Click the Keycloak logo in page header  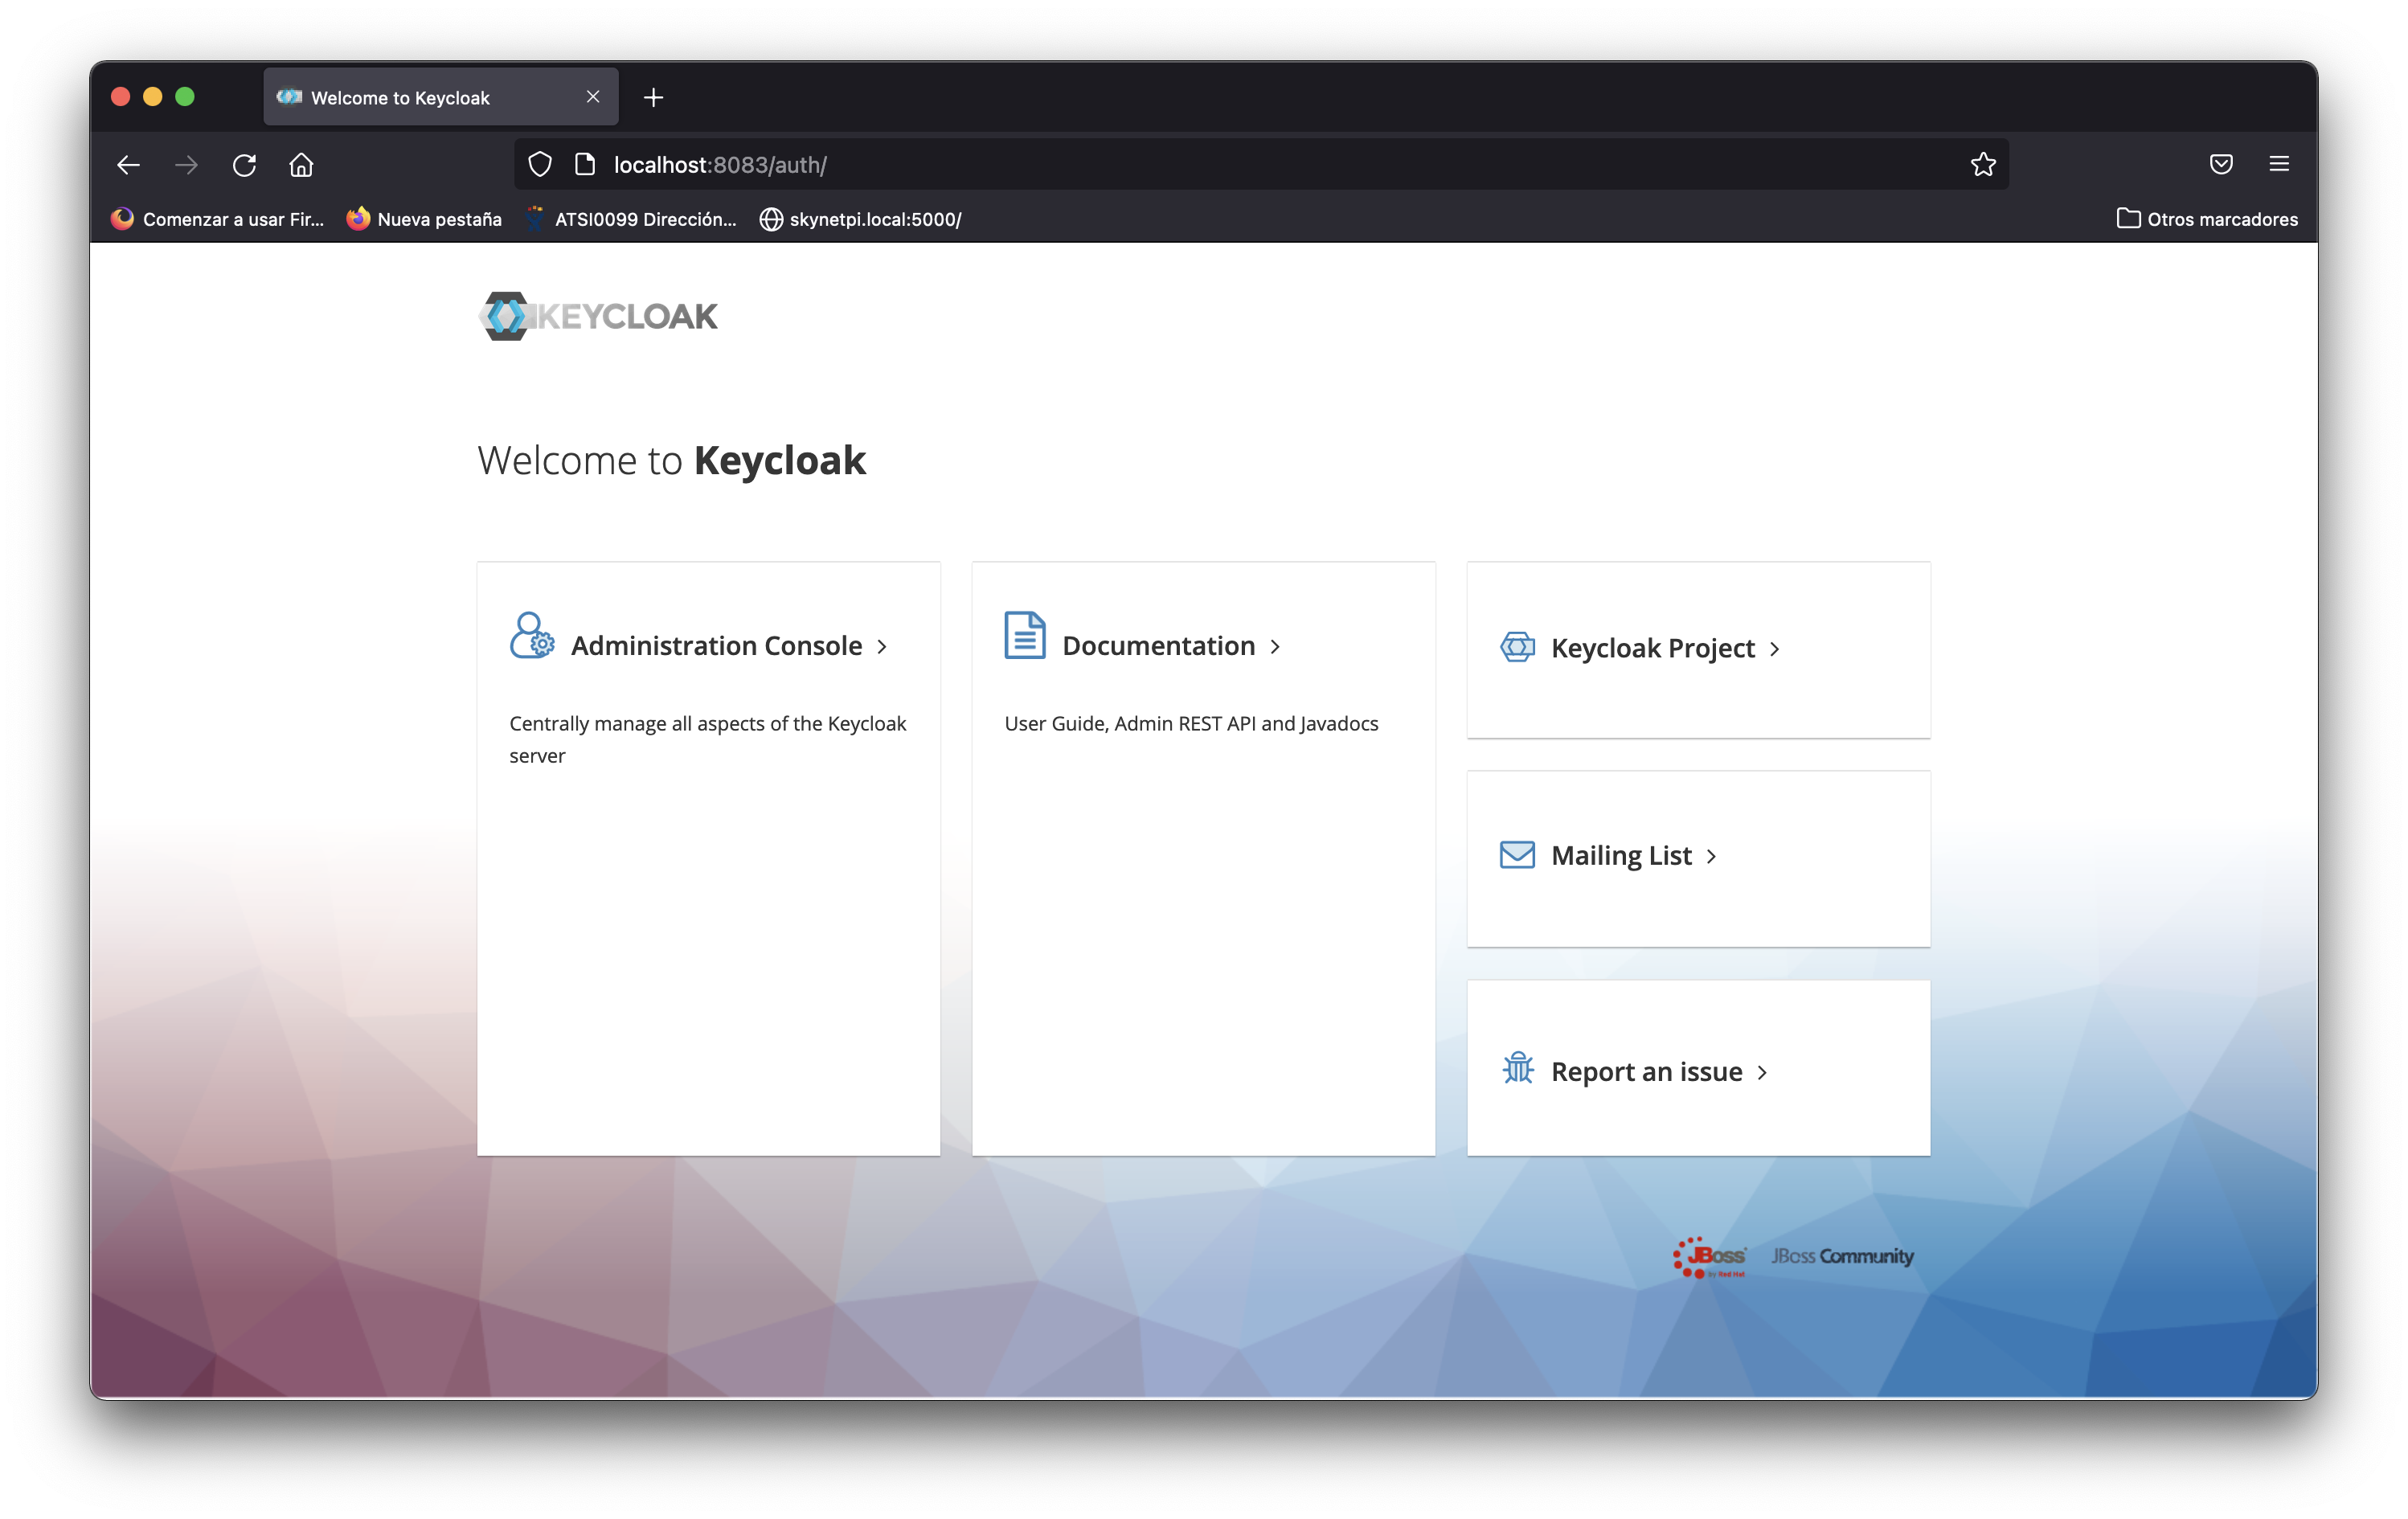[598, 316]
